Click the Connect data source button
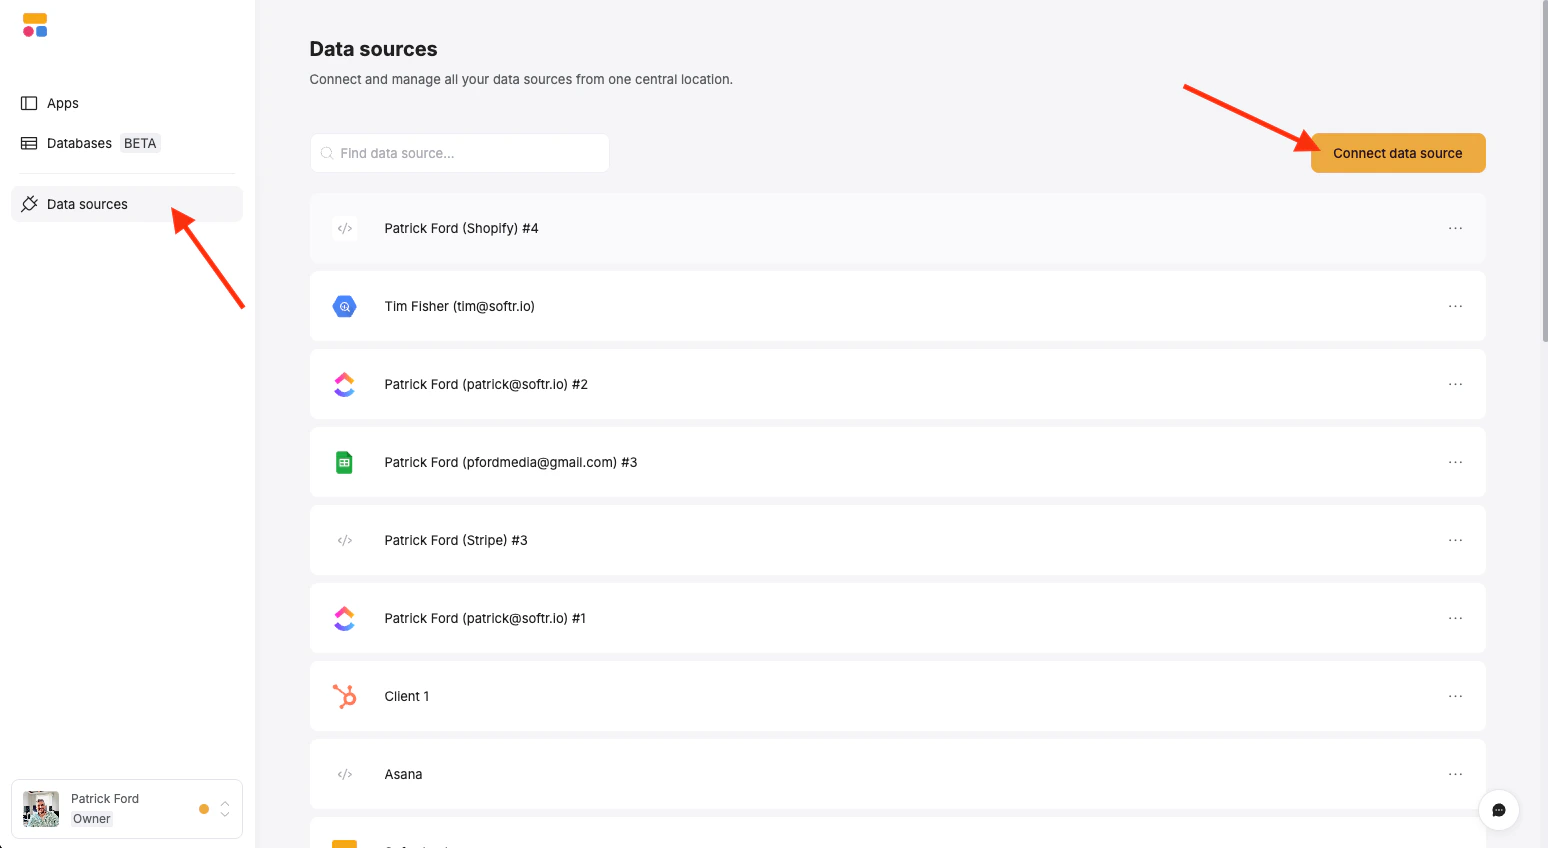 [x=1398, y=153]
